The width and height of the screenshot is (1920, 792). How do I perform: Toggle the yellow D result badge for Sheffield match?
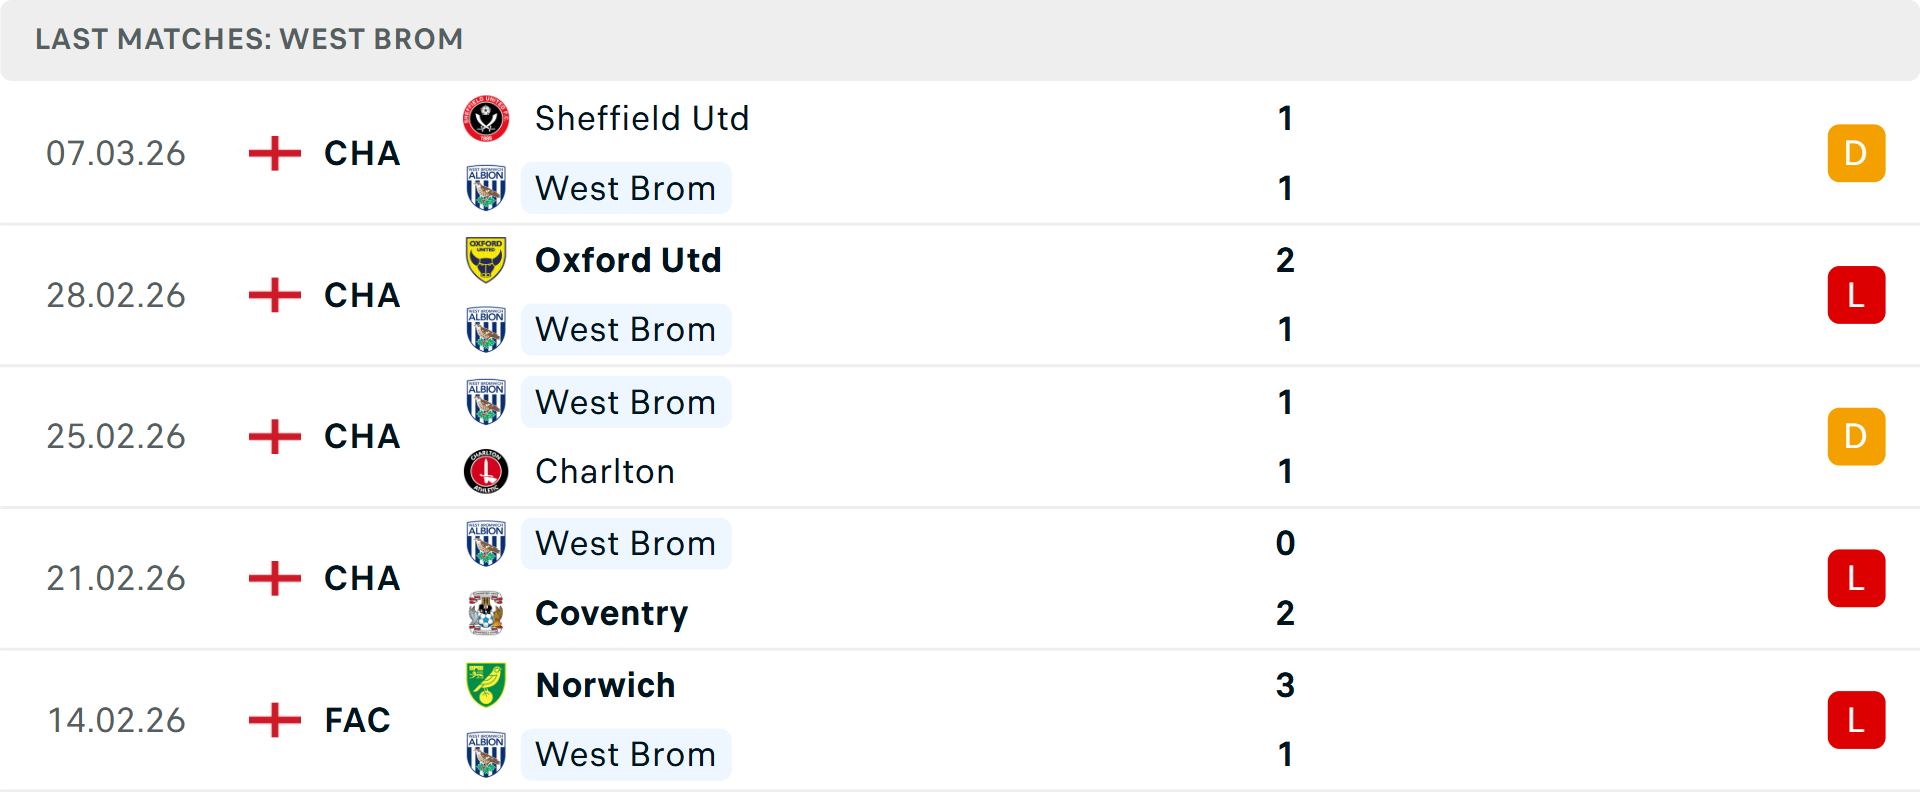(x=1856, y=153)
